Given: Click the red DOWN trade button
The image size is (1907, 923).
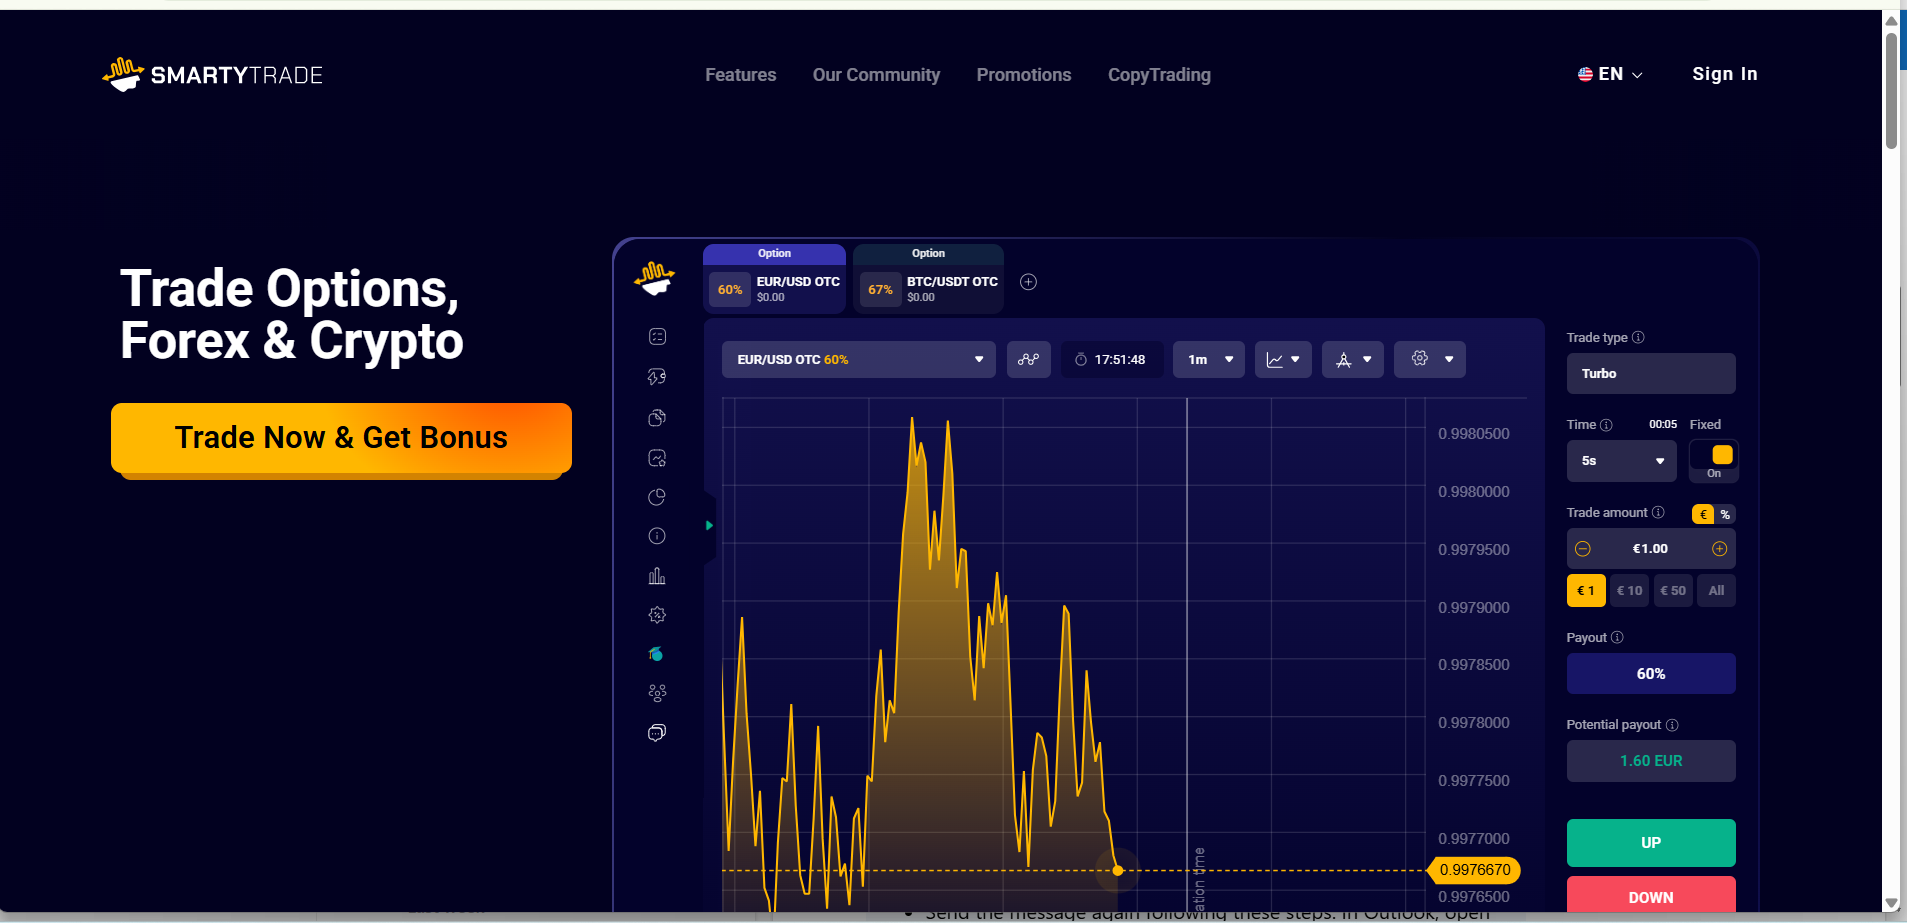Looking at the screenshot, I should tap(1651, 894).
